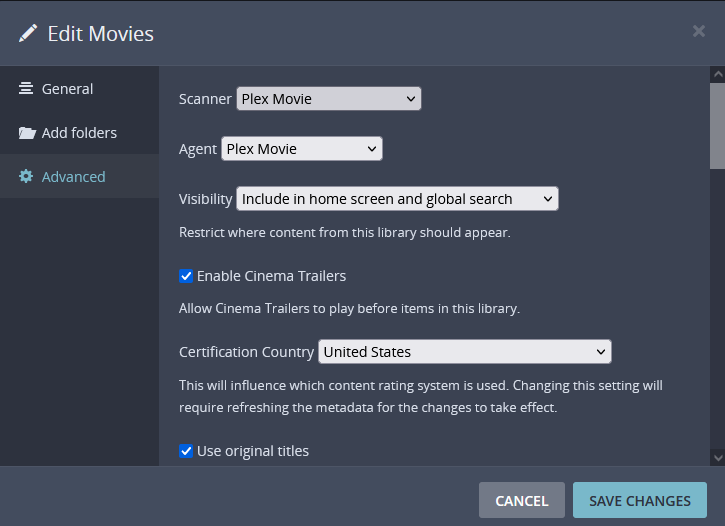The image size is (725, 526).
Task: Open the Add folders tab
Action: coord(79,133)
